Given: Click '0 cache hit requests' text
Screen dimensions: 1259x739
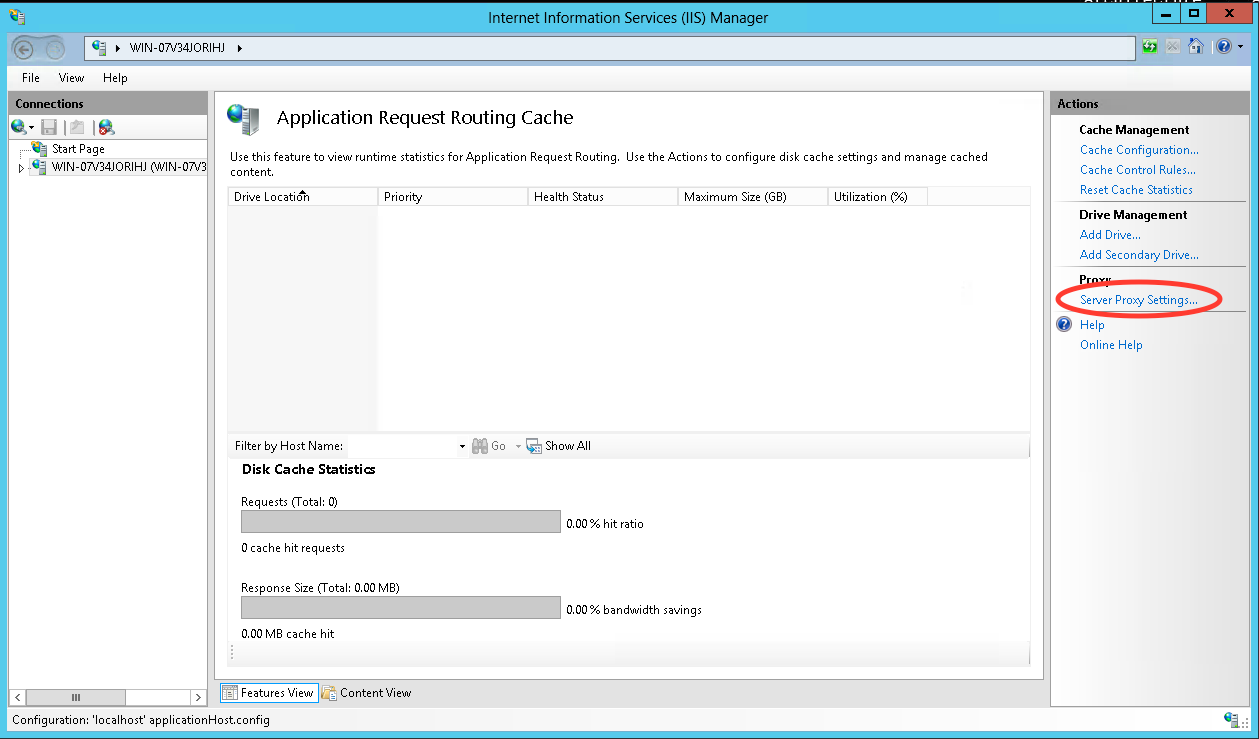Looking at the screenshot, I should (293, 548).
